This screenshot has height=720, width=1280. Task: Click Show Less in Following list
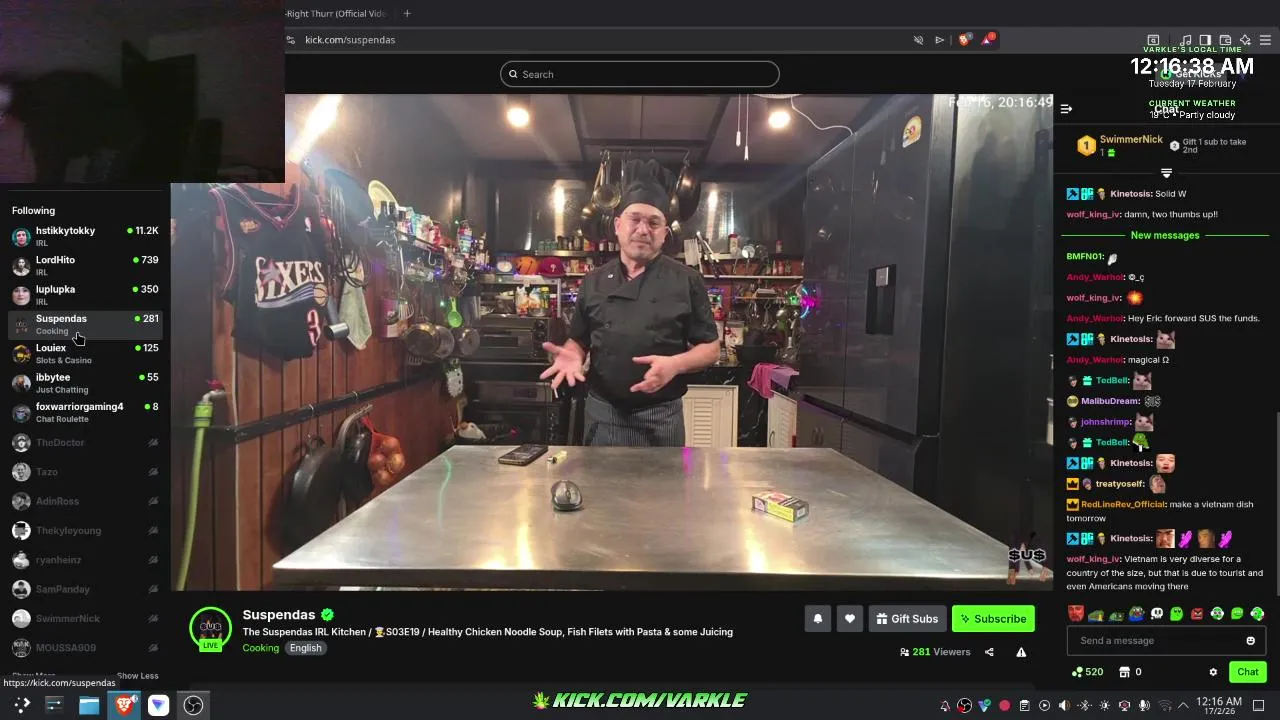[x=137, y=676]
